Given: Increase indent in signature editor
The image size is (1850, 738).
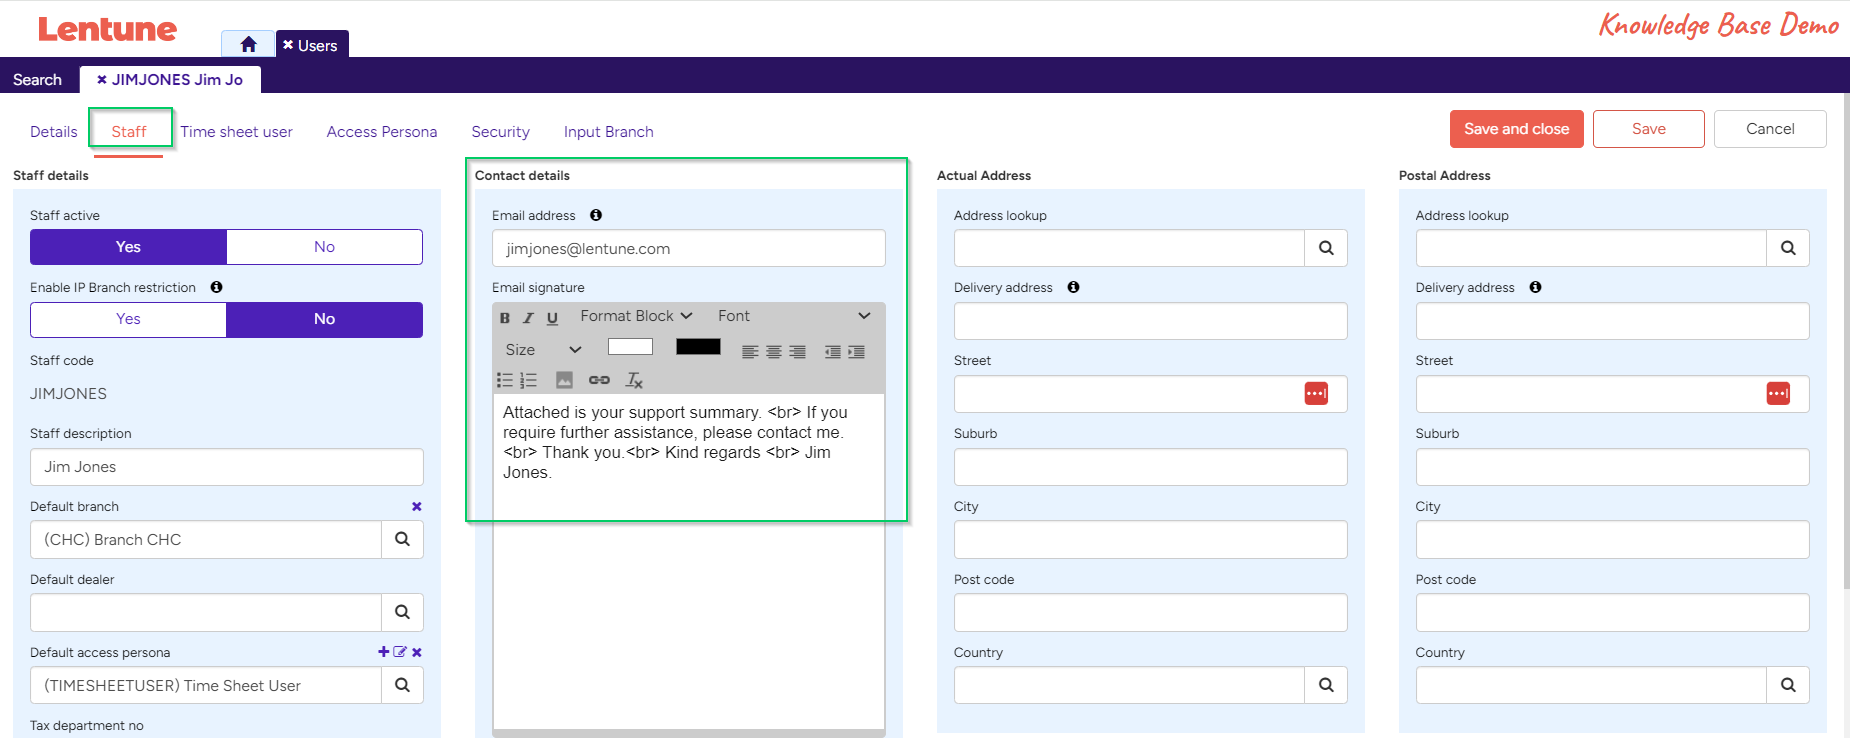Looking at the screenshot, I should 856,352.
